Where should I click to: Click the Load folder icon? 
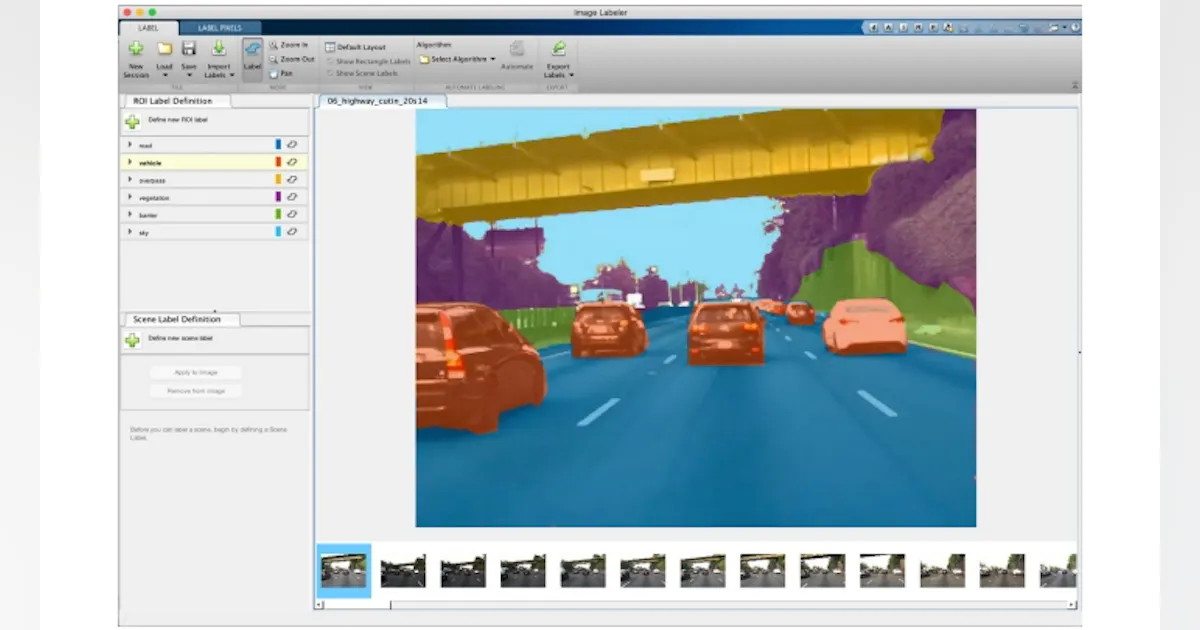[x=164, y=48]
